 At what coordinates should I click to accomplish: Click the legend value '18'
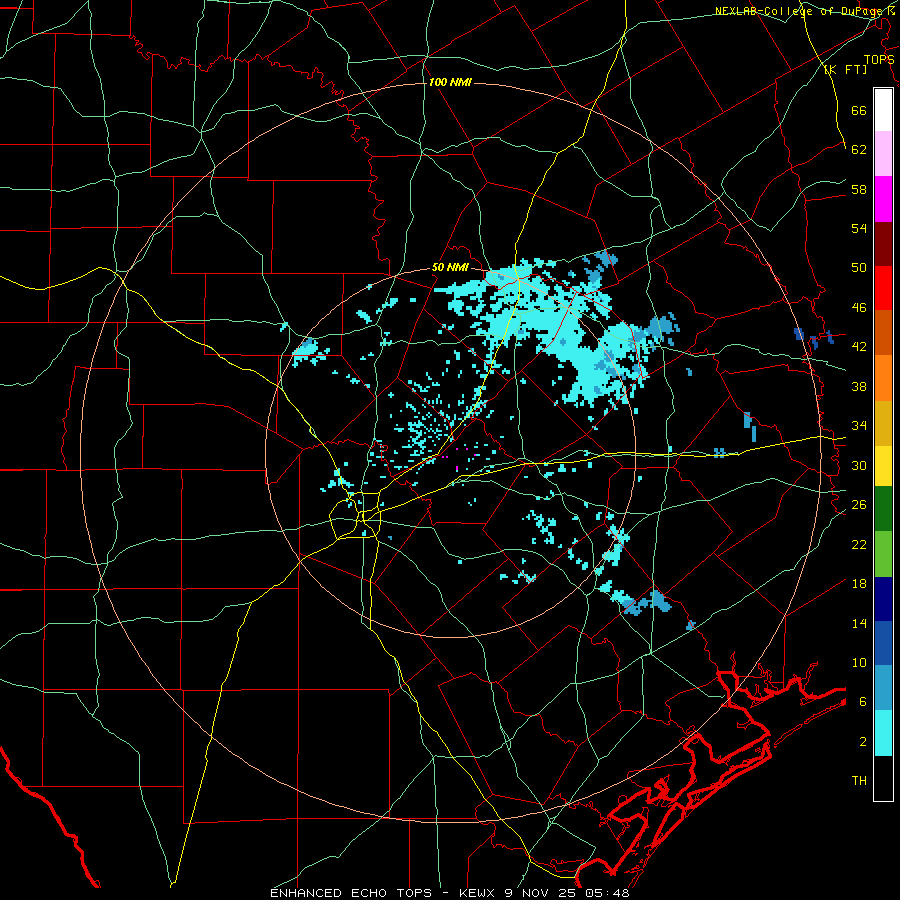pos(859,584)
